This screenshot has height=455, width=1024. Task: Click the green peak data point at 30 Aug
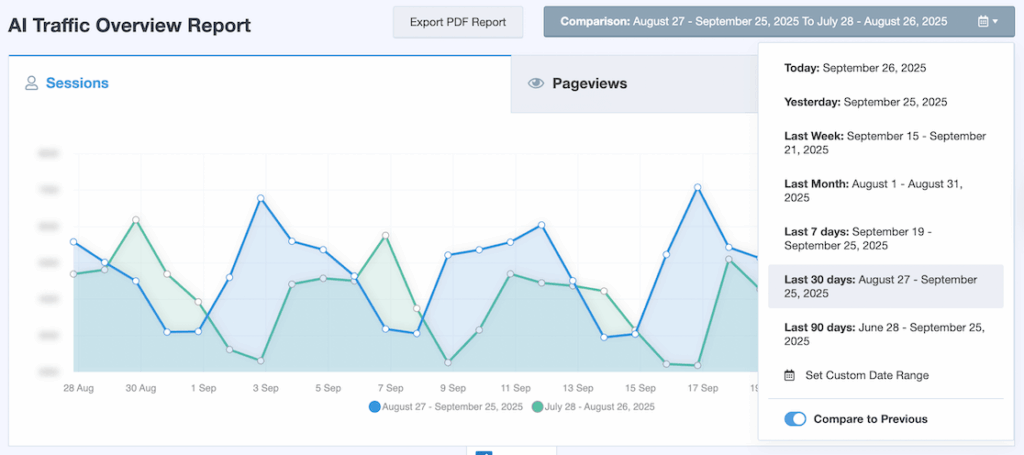tap(136, 220)
